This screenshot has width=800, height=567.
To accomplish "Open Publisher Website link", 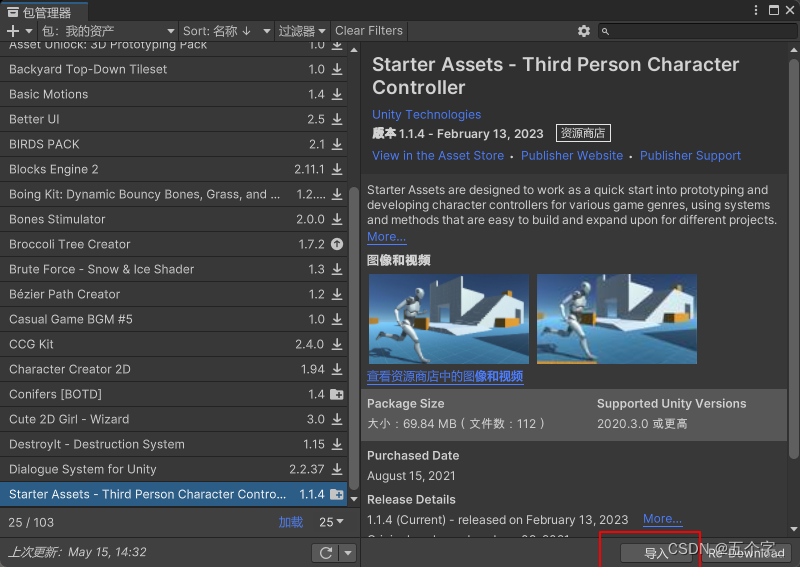I will [x=572, y=156].
